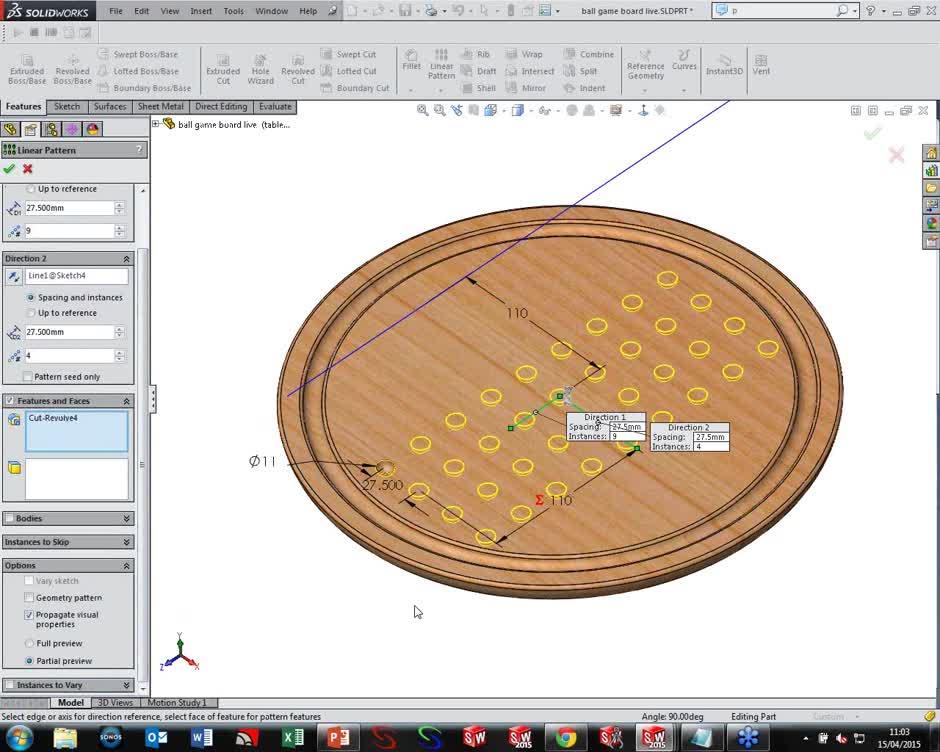Collapse the Direction 2 section
This screenshot has width=940, height=752.
click(x=127, y=258)
